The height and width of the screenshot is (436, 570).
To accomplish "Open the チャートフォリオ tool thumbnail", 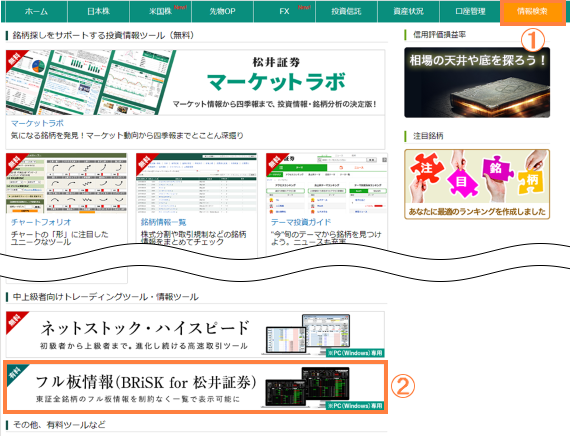I will pyautogui.click(x=67, y=183).
